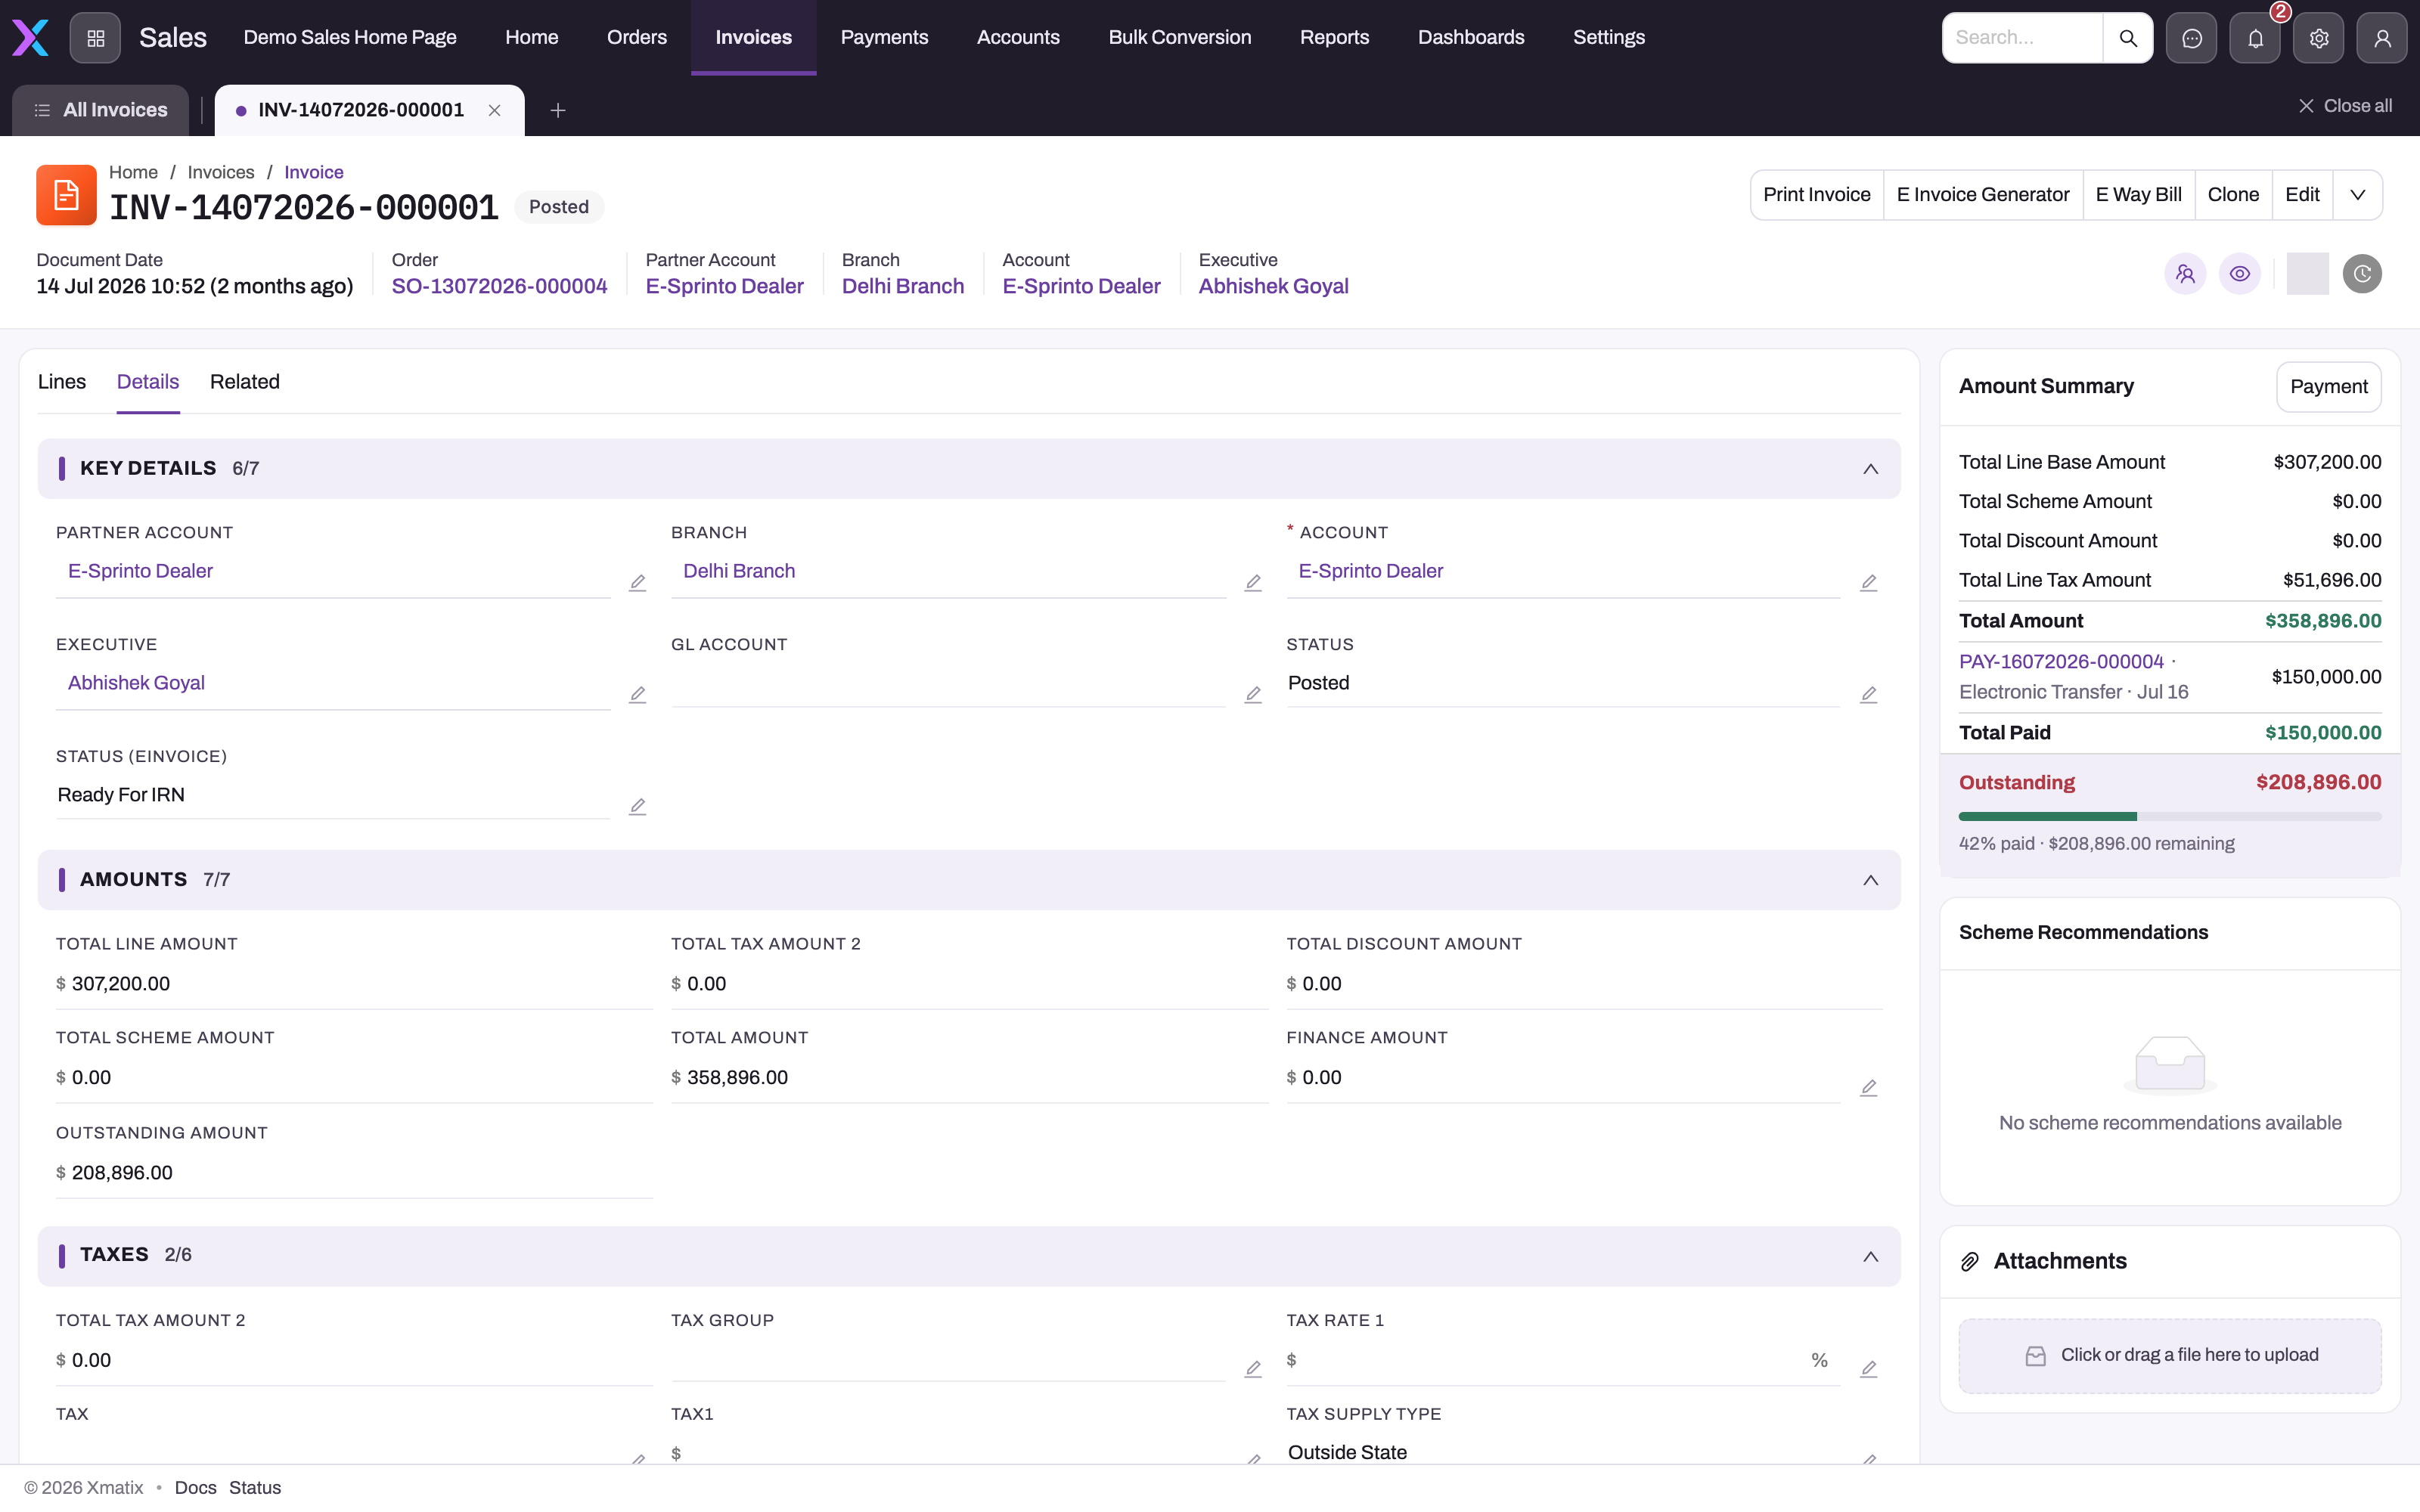Edit the Status (Einvoice) pencil icon

[x=637, y=807]
